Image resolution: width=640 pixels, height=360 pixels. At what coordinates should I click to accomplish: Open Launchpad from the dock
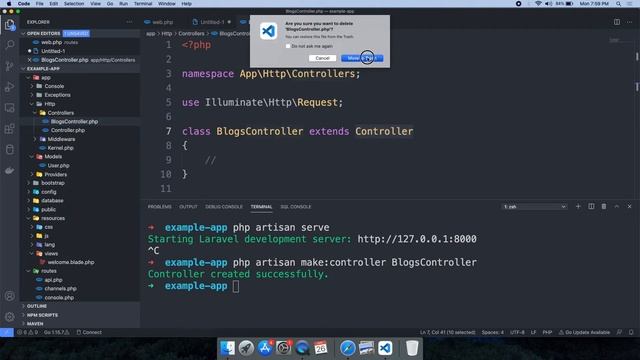pos(246,348)
